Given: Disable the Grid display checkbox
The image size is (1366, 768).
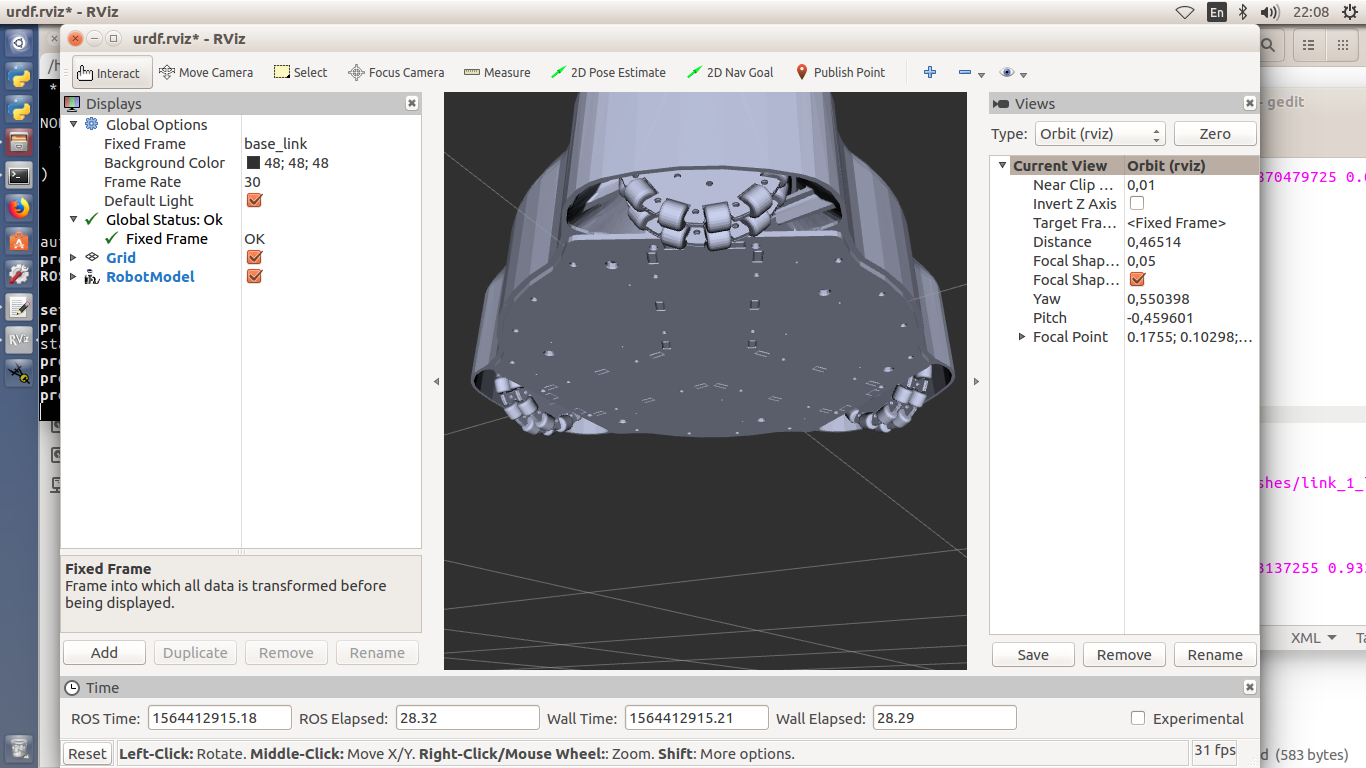Looking at the screenshot, I should [x=254, y=257].
